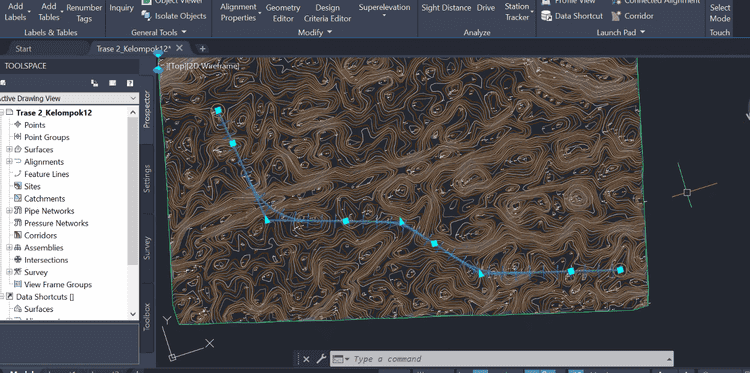Click the Isolate Objects icon
Screen dimensions: 750x373
point(146,16)
